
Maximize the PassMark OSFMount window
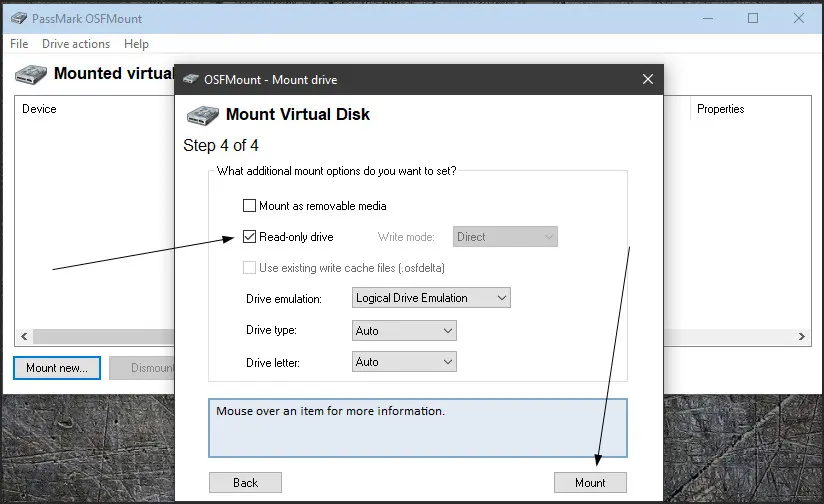[753, 18]
